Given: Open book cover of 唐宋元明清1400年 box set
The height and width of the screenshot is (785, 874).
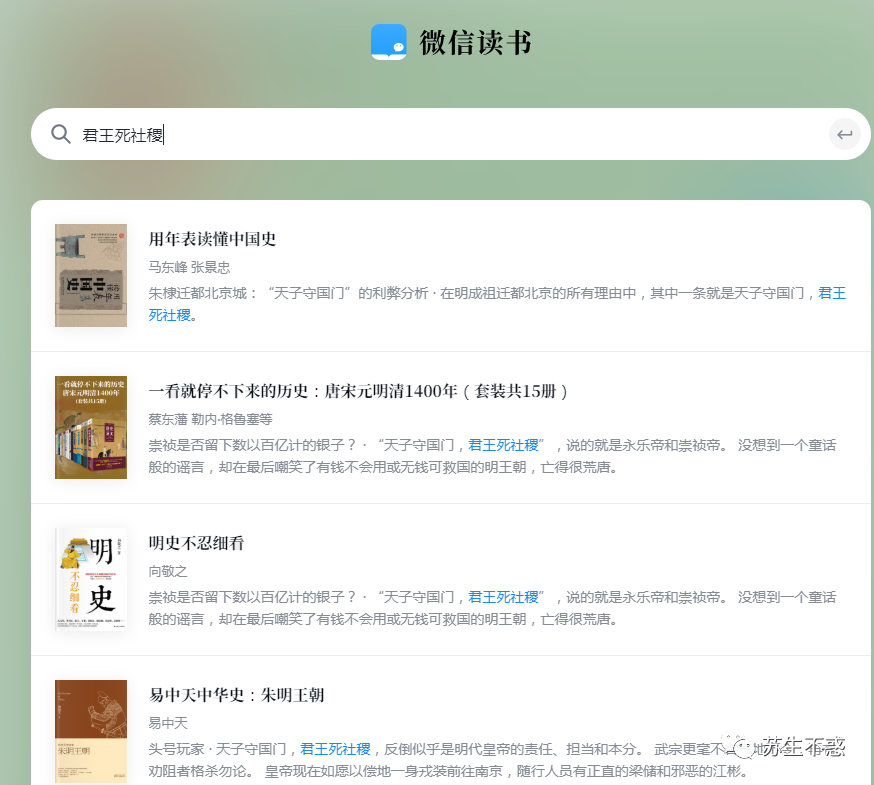Looking at the screenshot, I should tap(91, 427).
